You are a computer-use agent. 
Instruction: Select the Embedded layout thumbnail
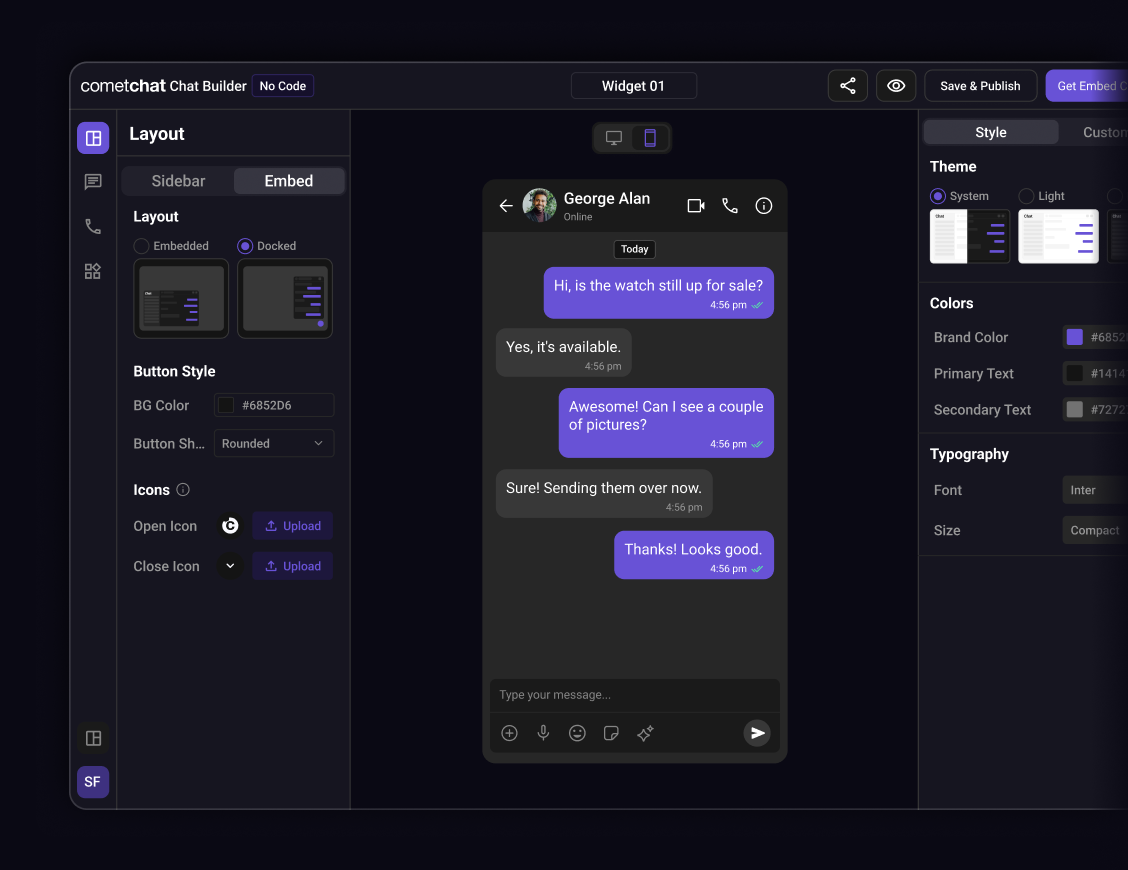[181, 298]
